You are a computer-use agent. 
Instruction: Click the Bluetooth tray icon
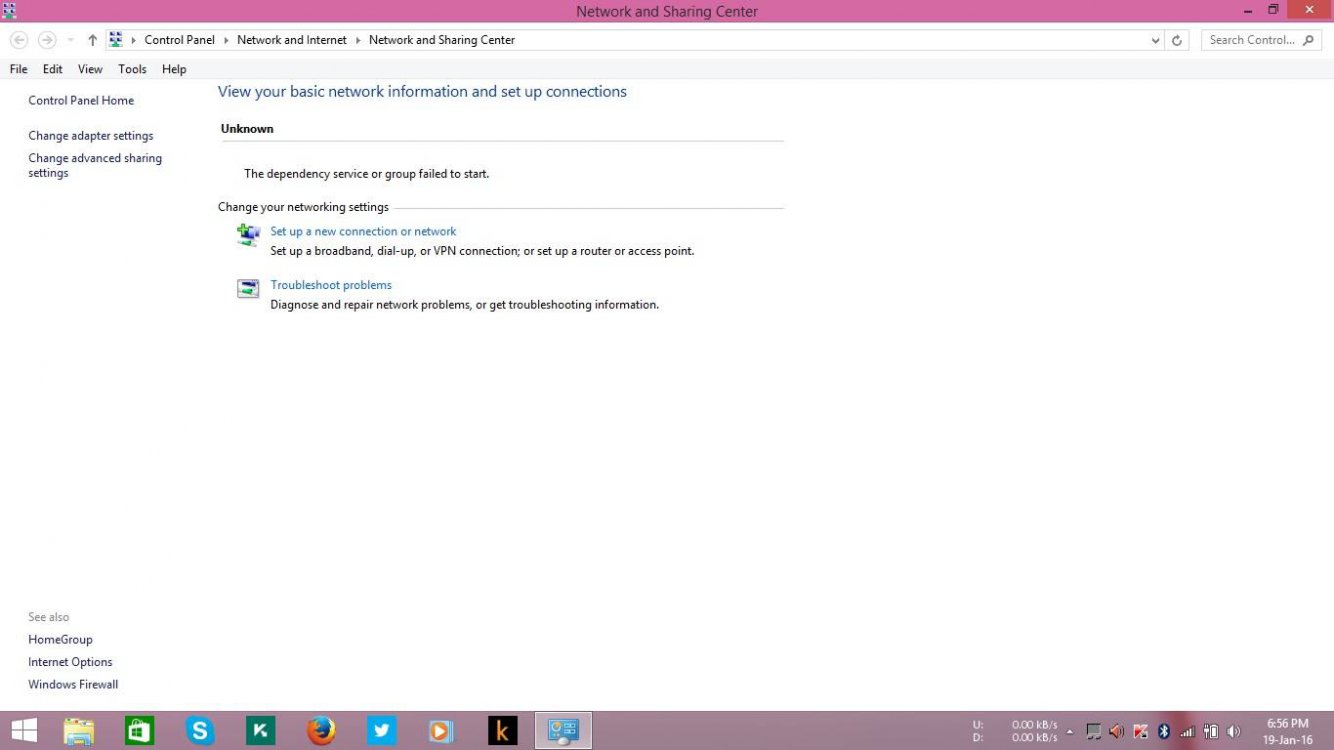(x=1163, y=731)
